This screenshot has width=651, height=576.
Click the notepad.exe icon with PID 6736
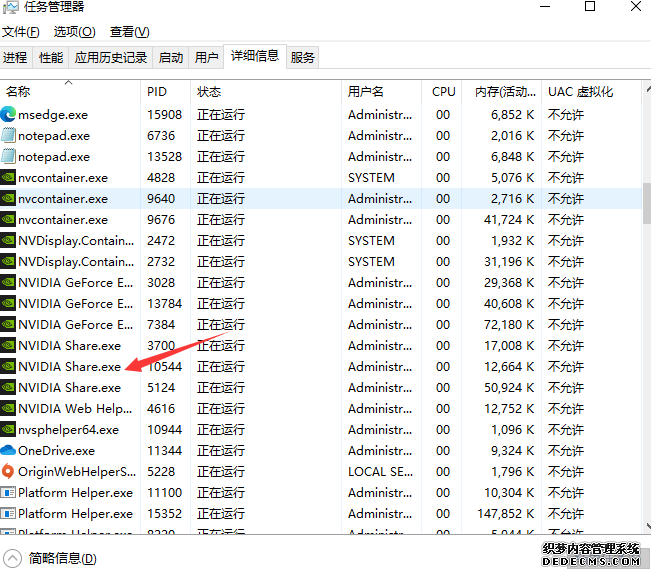pos(8,135)
